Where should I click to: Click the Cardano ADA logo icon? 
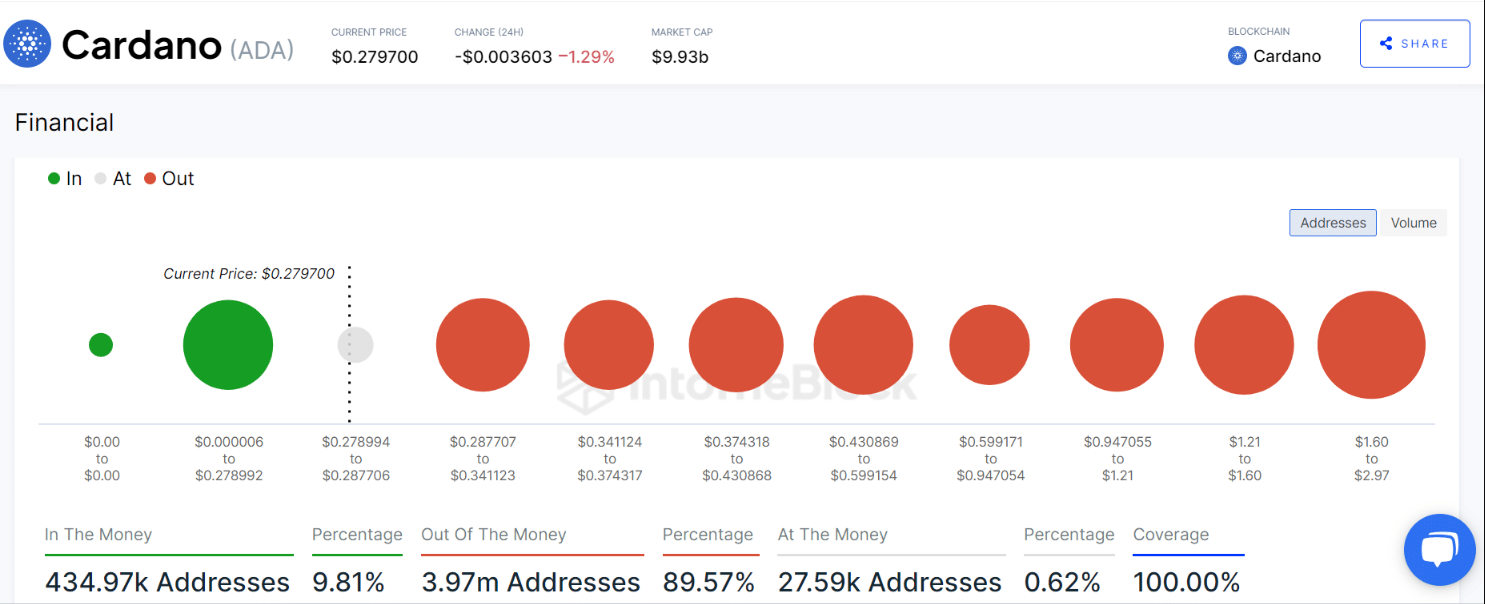tap(27, 44)
